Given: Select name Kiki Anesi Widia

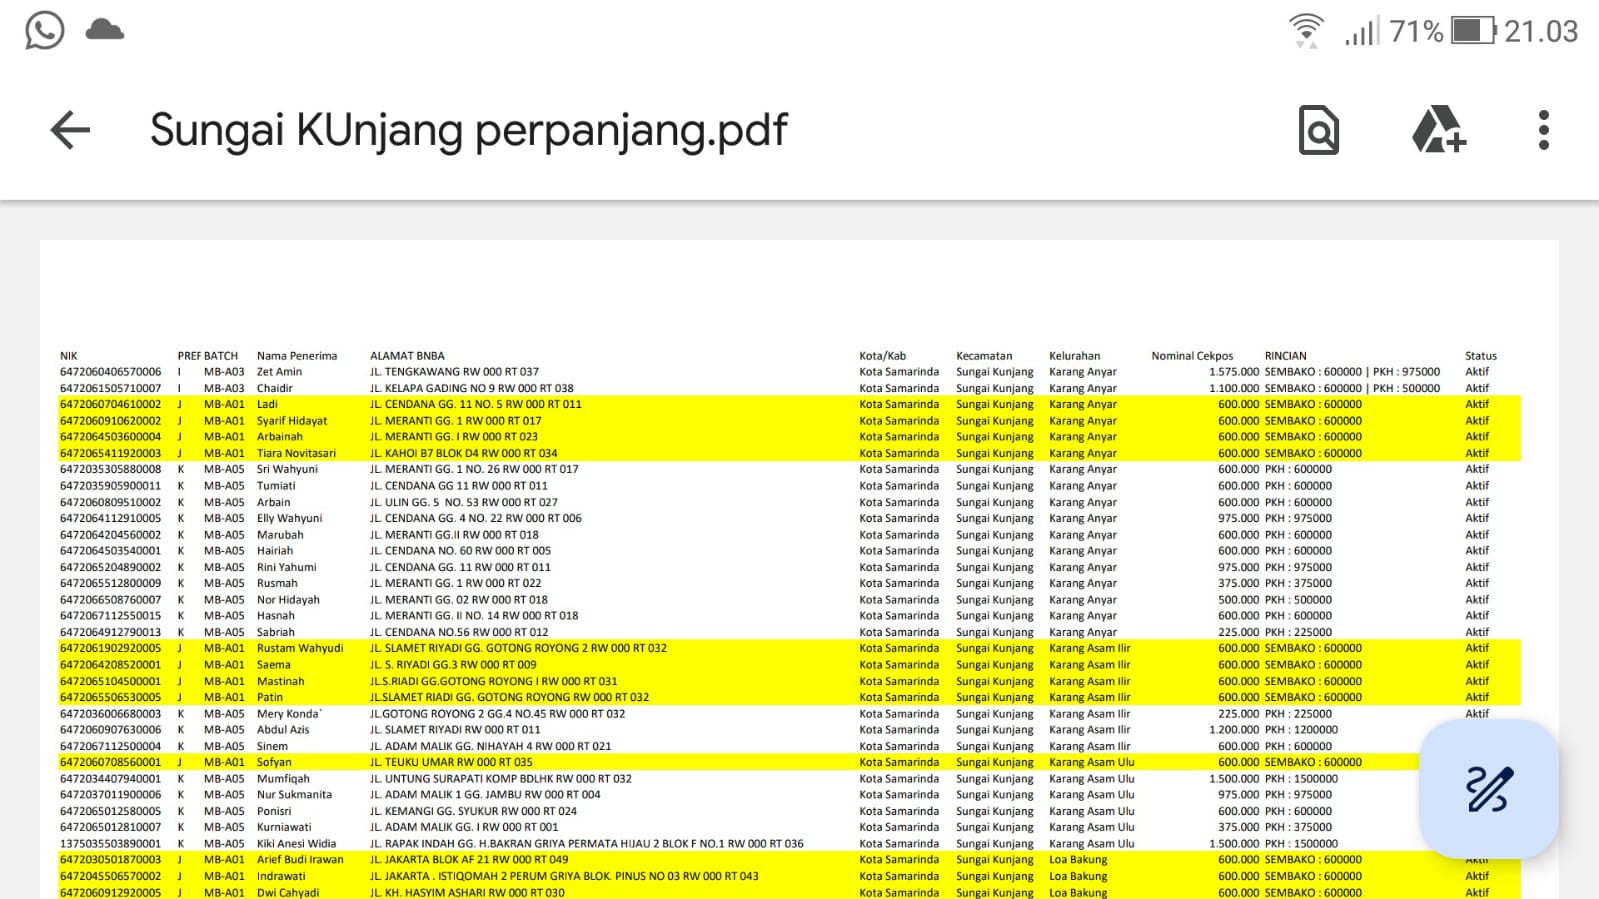Looking at the screenshot, I should click(x=296, y=844).
